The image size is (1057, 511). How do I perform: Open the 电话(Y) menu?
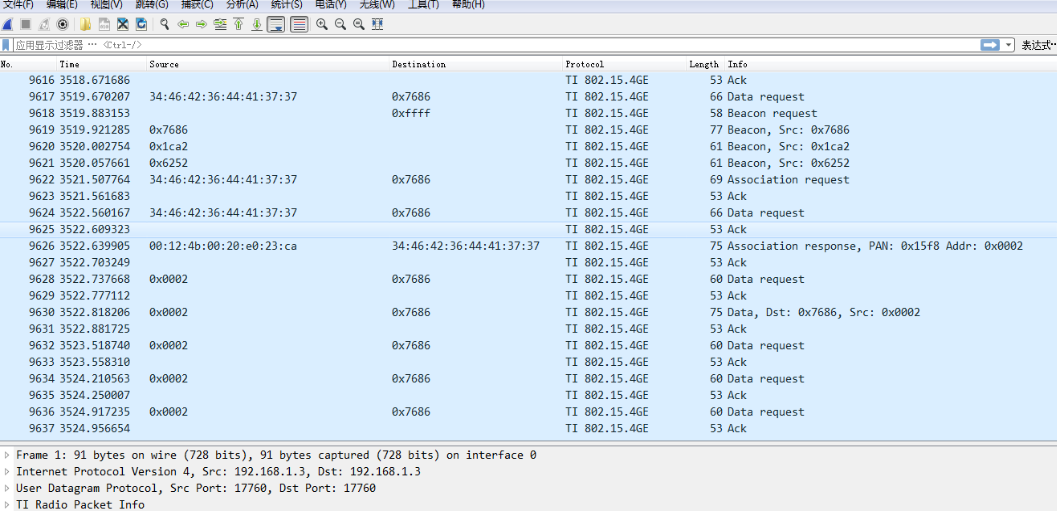tap(331, 5)
